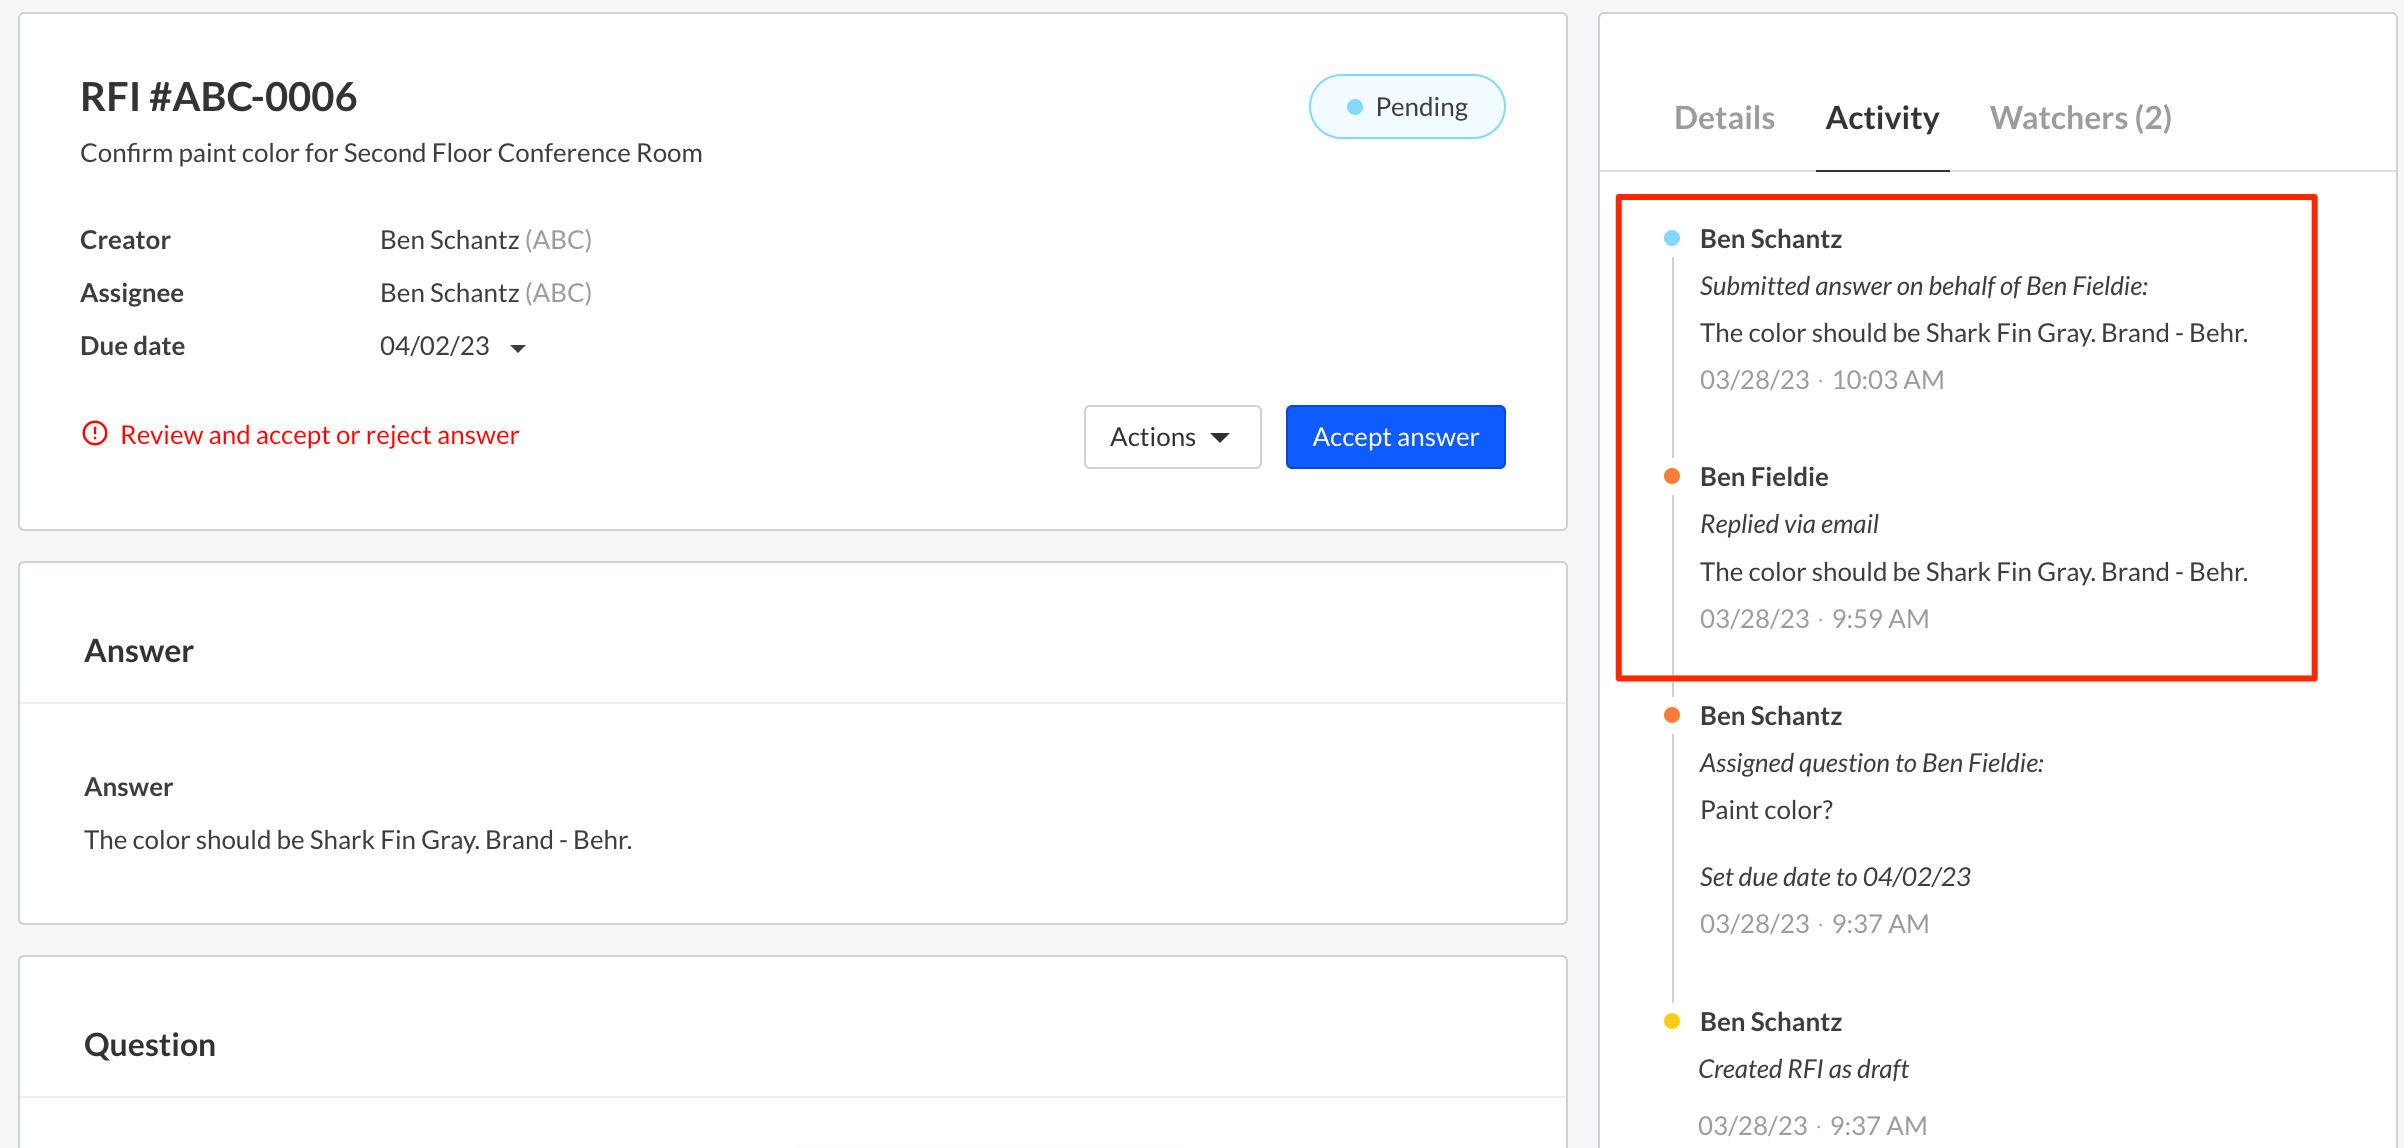Screen dimensions: 2404x1148
Task: Click the RFI #ABC-0006 title
Action: tap(218, 97)
